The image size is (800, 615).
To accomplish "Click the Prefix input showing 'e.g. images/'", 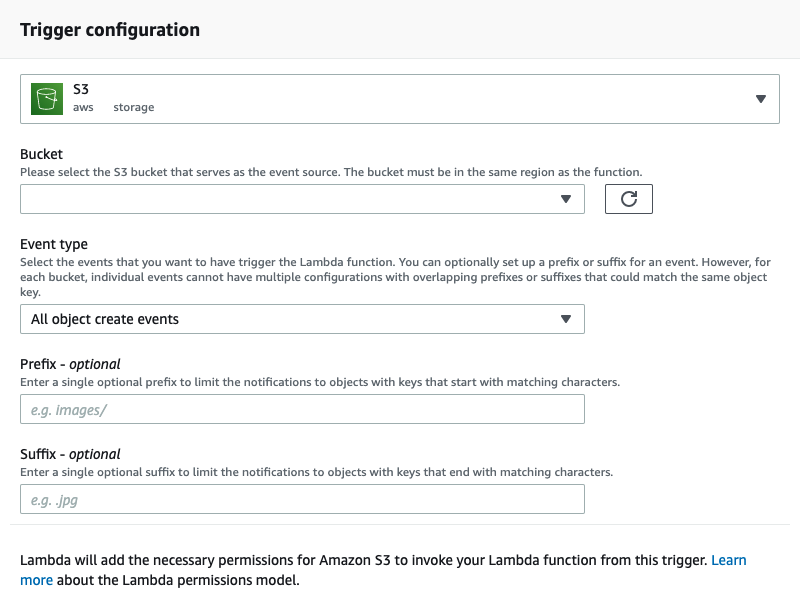I will point(300,409).
